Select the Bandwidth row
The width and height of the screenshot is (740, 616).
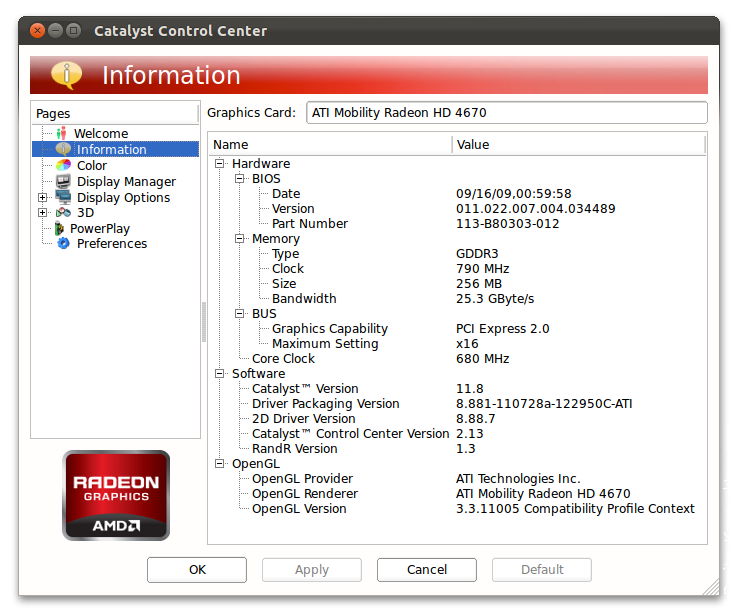pyautogui.click(x=457, y=299)
